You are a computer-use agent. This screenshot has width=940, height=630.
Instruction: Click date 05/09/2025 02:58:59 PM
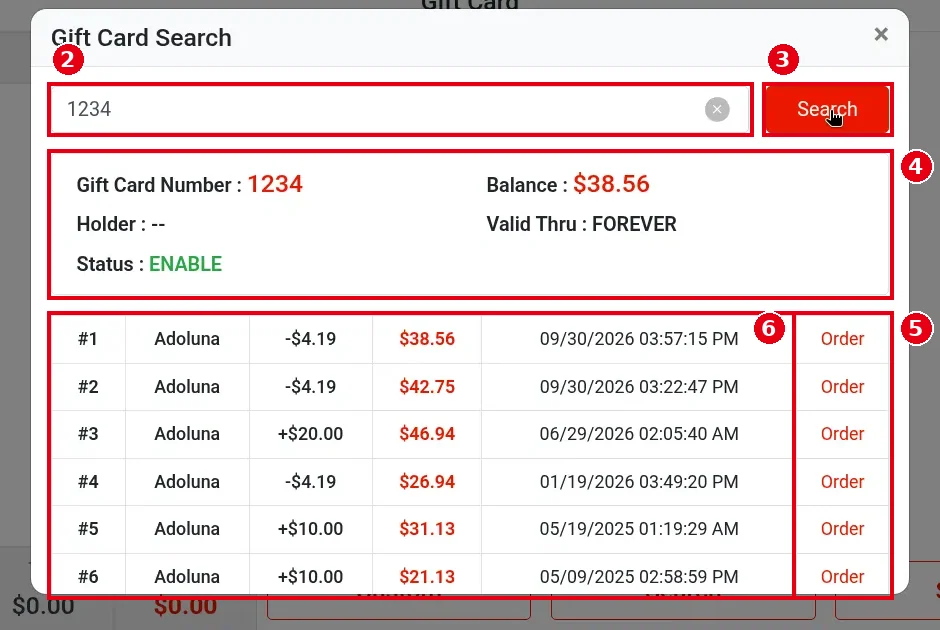click(x=638, y=577)
